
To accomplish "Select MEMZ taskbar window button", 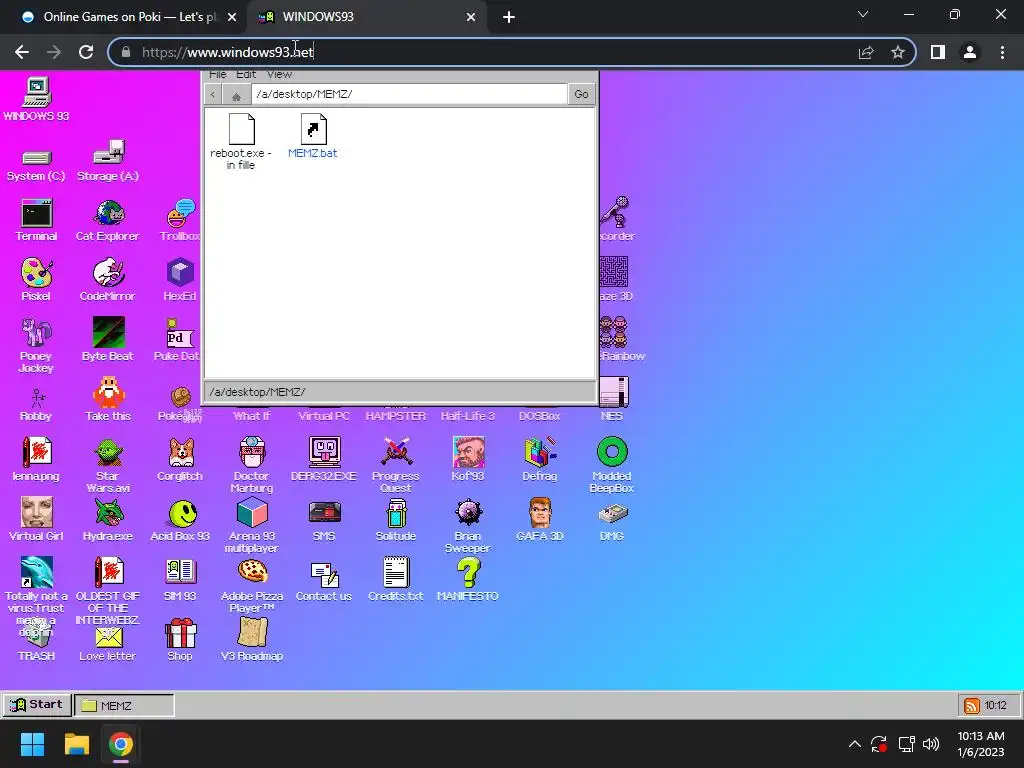I will [x=125, y=705].
